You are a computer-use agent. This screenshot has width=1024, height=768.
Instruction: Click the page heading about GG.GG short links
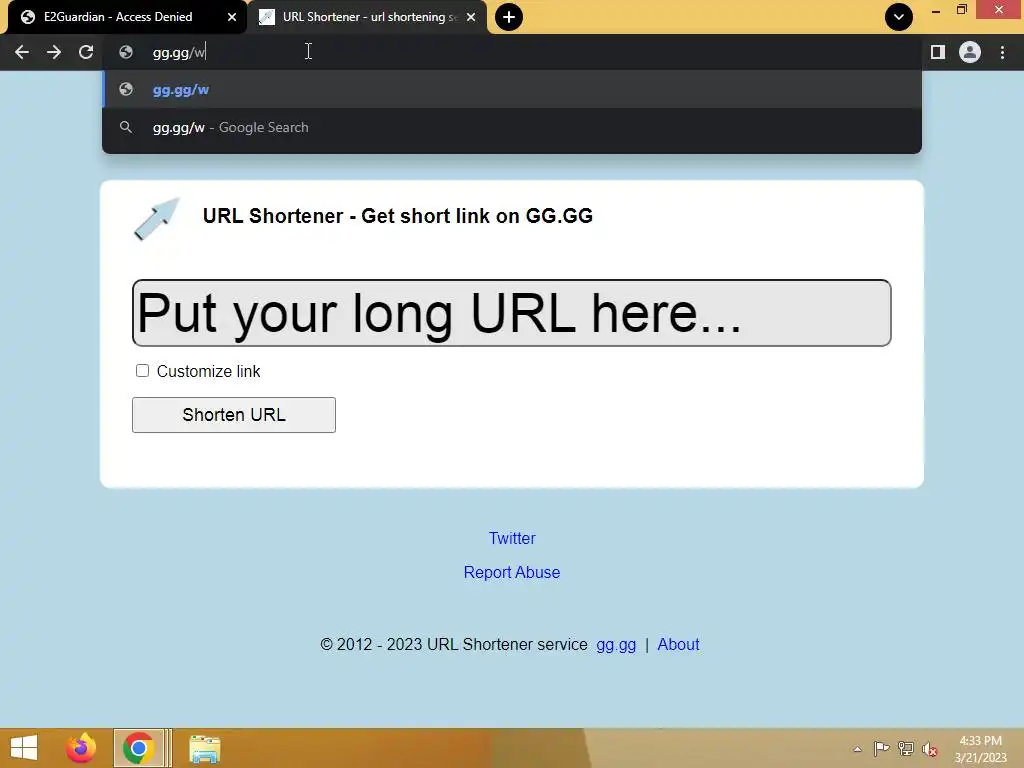398,216
